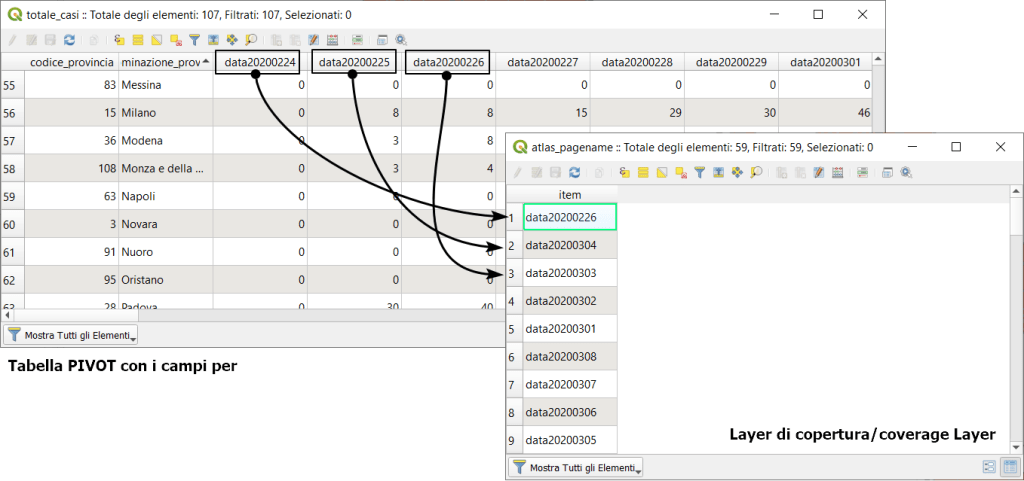The image size is (1024, 481).
Task: Switch atlas_pagename to table view
Action: click(x=1009, y=466)
